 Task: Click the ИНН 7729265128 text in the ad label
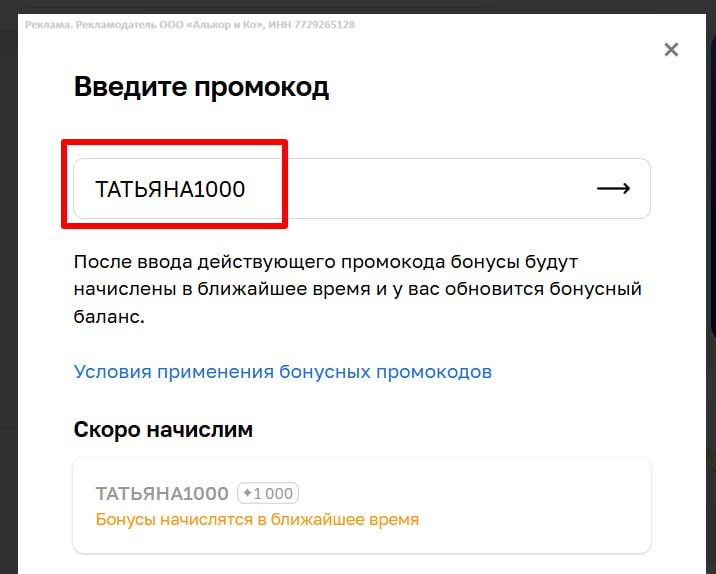(319, 24)
